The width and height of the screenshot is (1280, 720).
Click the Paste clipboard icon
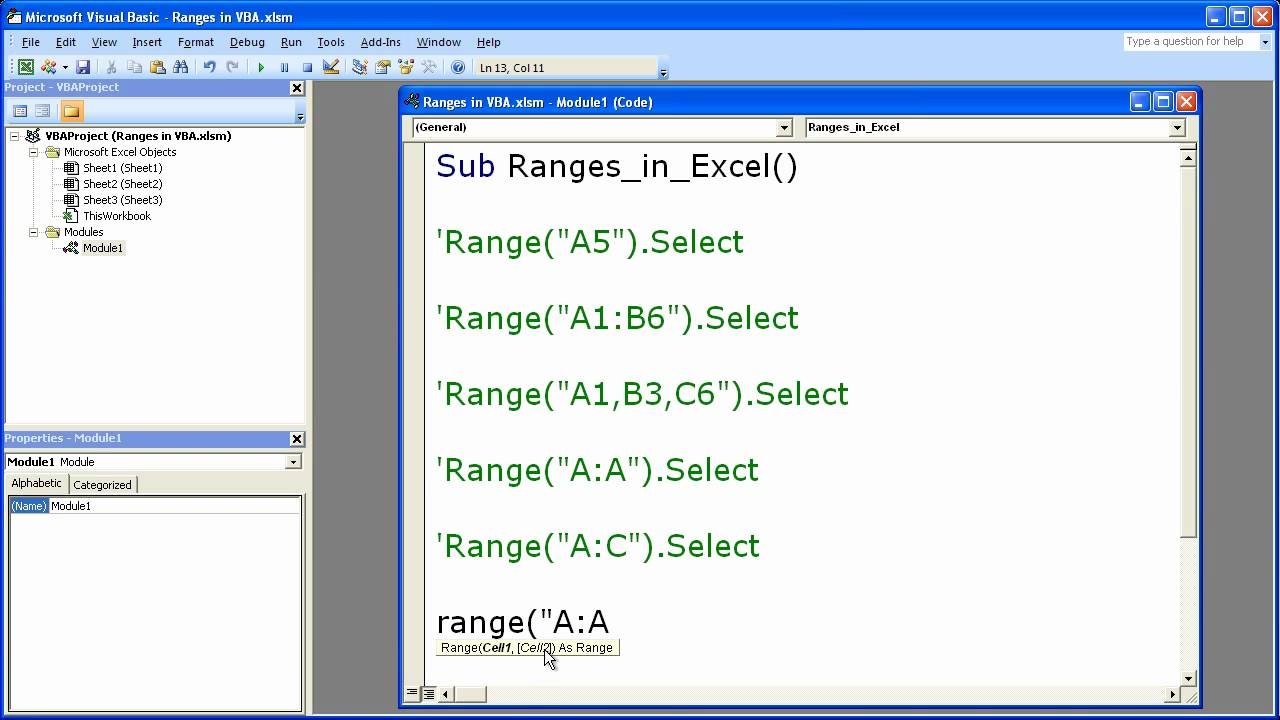tap(157, 67)
